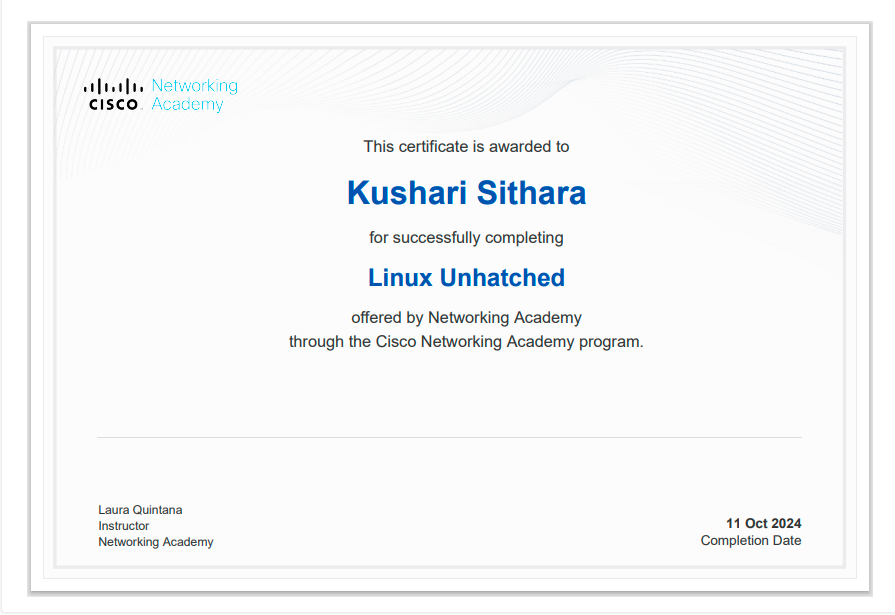Select the instructor name "Laura Quintana"
Image resolution: width=895 pixels, height=615 pixels.
140,510
